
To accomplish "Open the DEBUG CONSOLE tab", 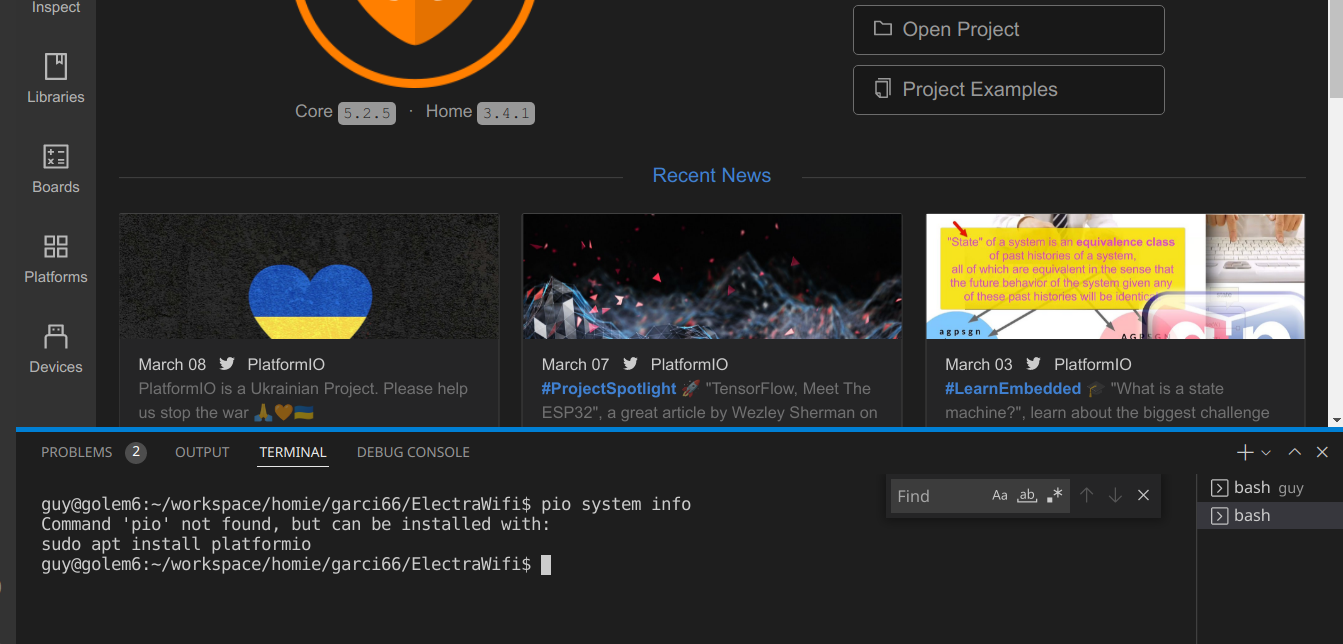I will [413, 451].
